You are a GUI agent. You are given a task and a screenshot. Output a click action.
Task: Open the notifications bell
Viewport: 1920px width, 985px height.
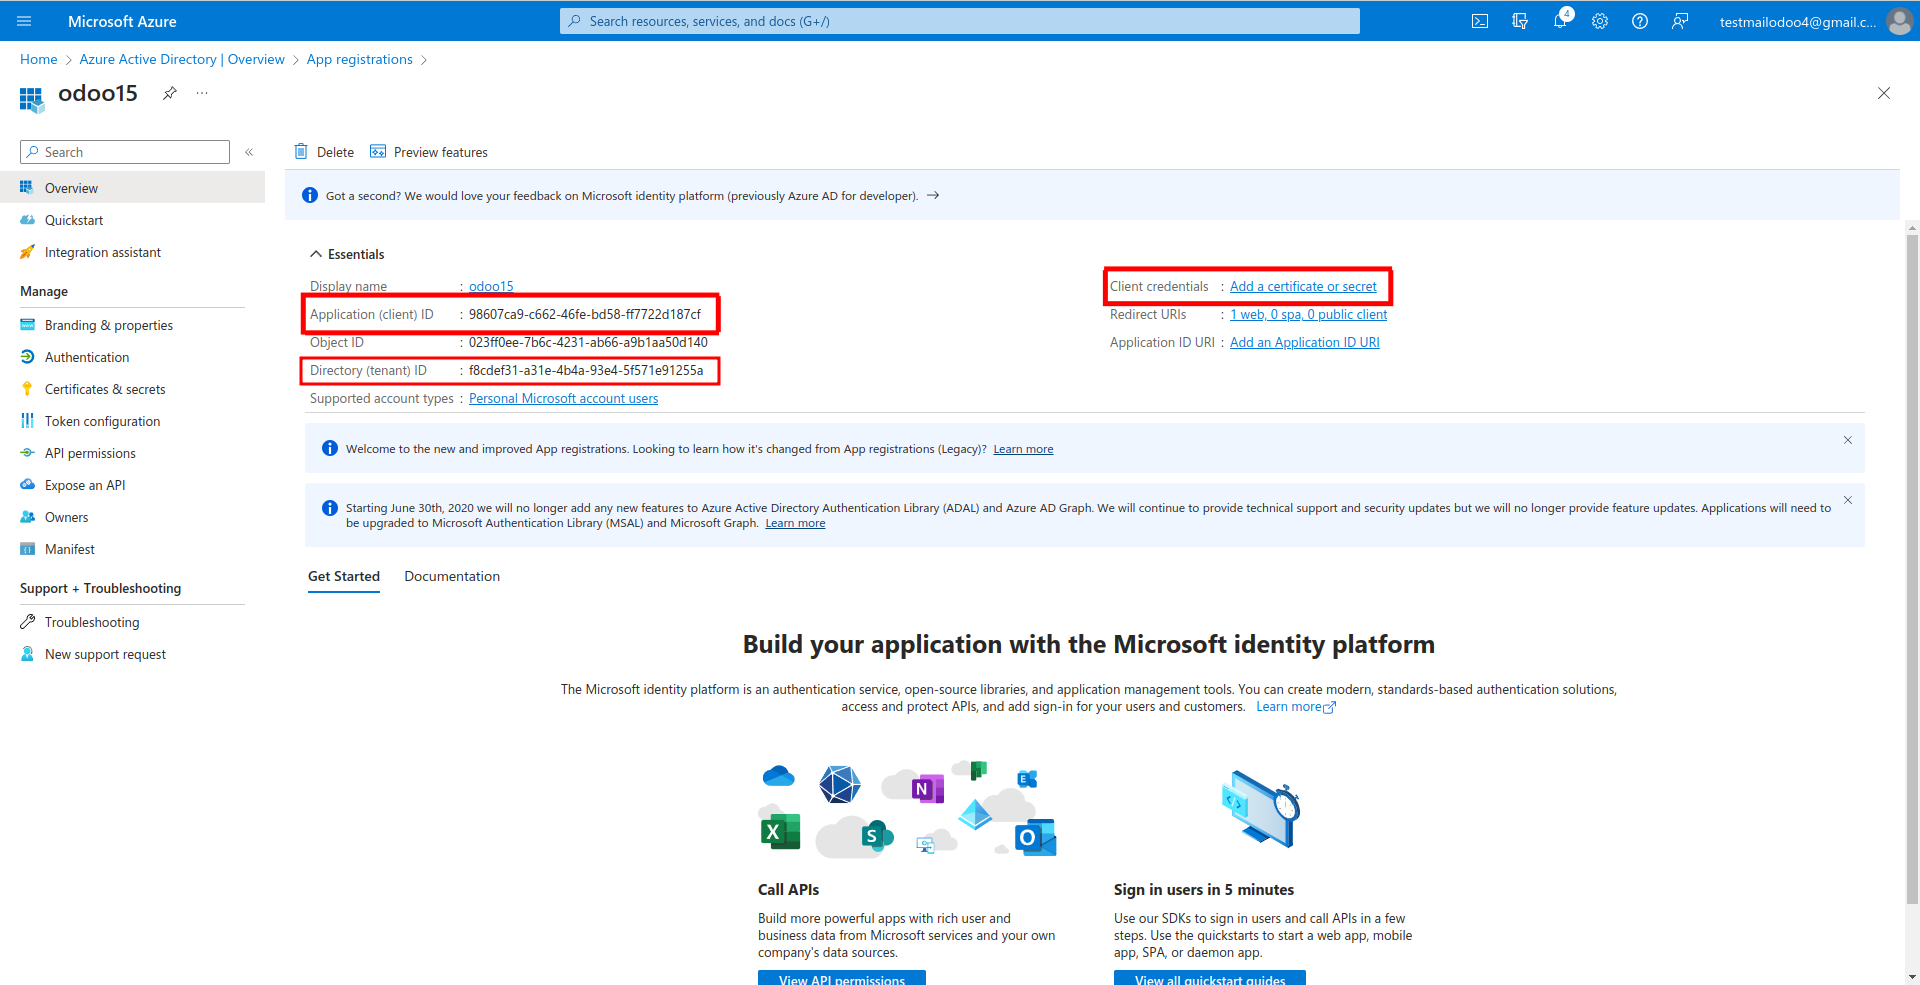pyautogui.click(x=1560, y=21)
